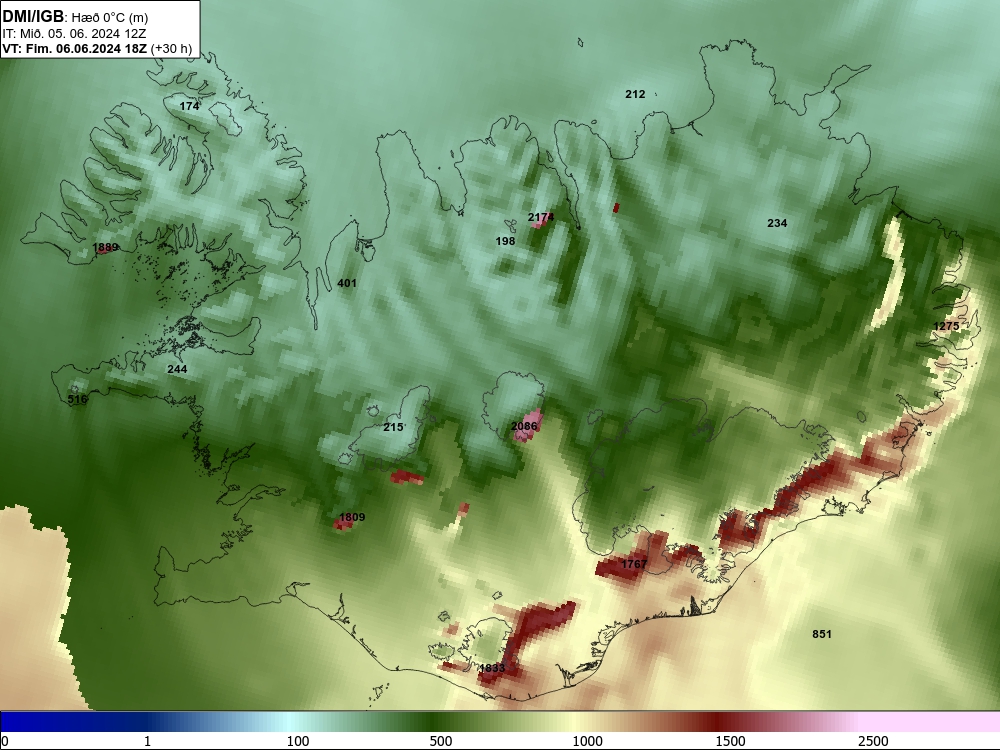The height and width of the screenshot is (750, 1000).
Task: Click the 234 value in the northeast
Action: 777,223
